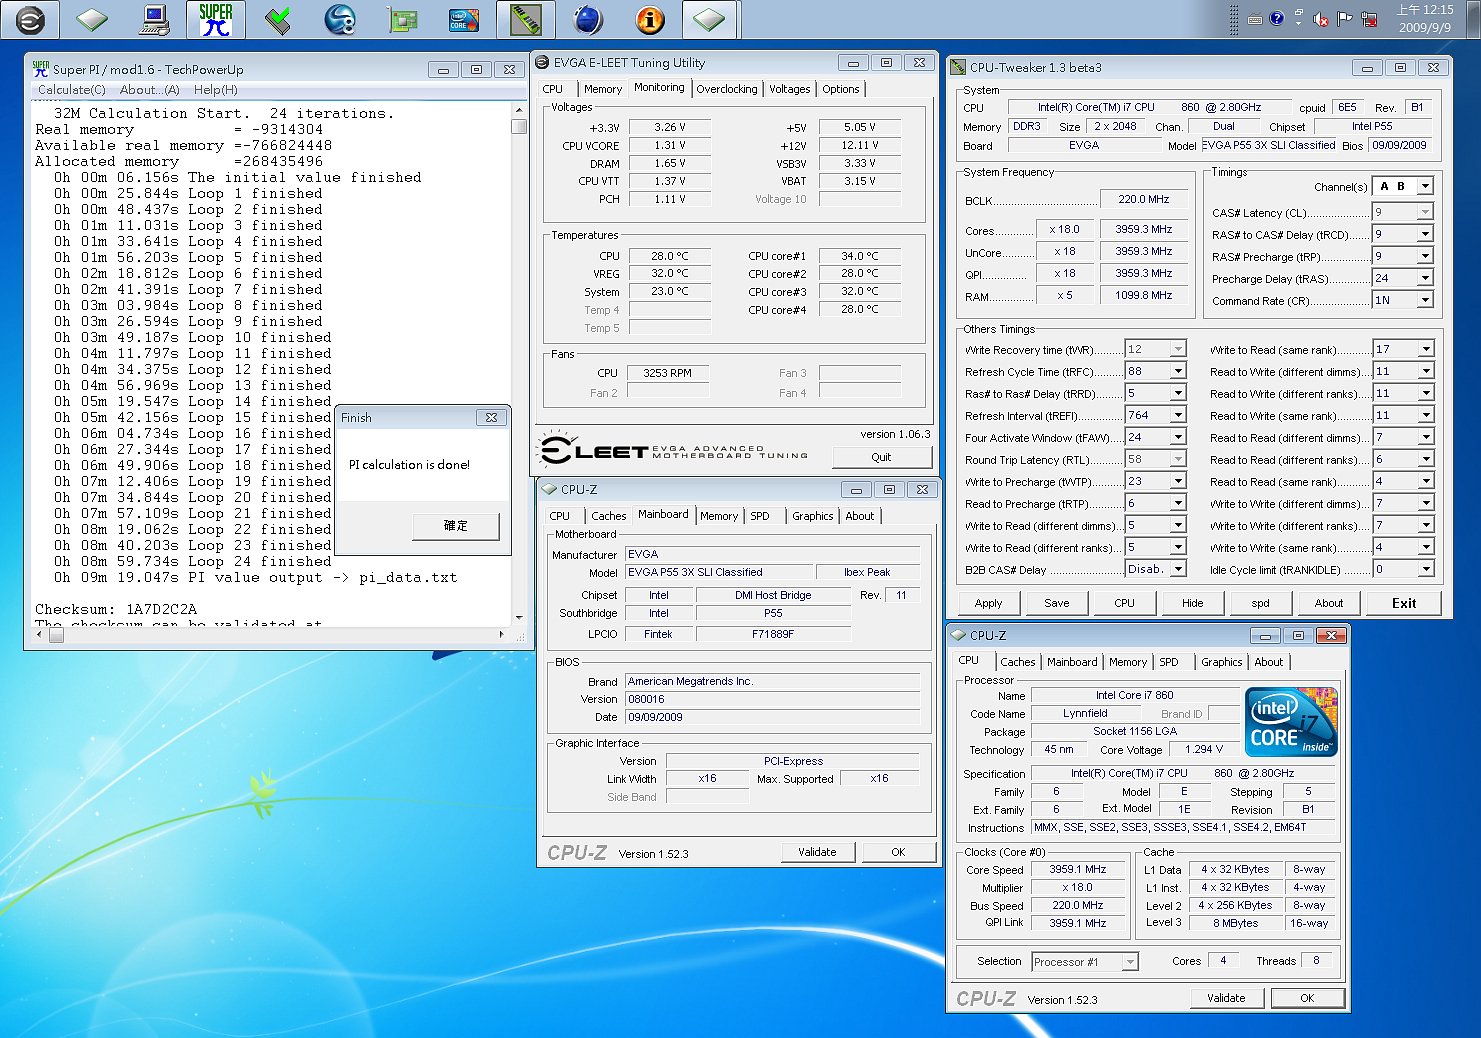The height and width of the screenshot is (1038, 1481).
Task: Click the spd button in CPU-Tweaker
Action: (1260, 603)
